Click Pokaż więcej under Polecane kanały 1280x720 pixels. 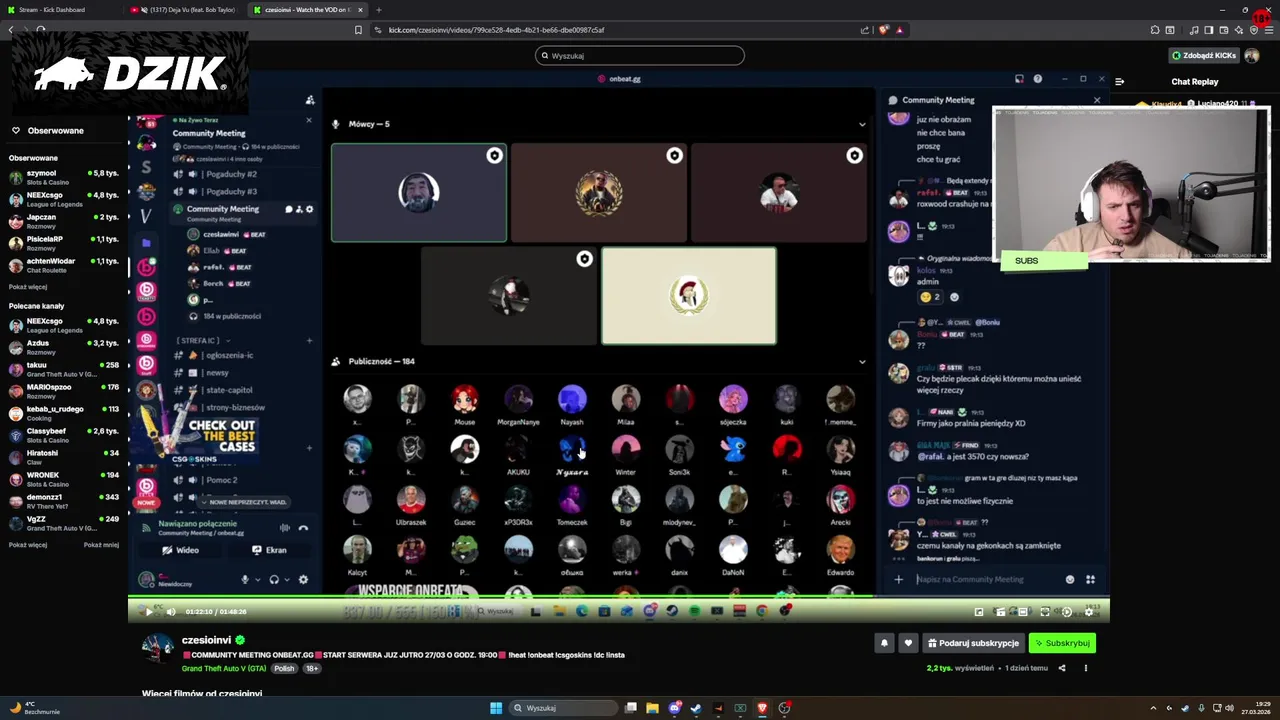[28, 545]
